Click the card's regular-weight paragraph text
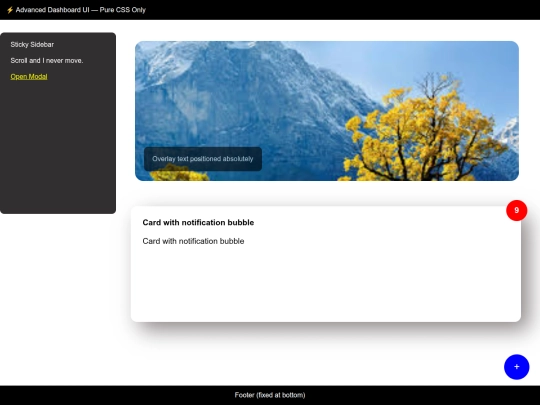 tap(193, 241)
